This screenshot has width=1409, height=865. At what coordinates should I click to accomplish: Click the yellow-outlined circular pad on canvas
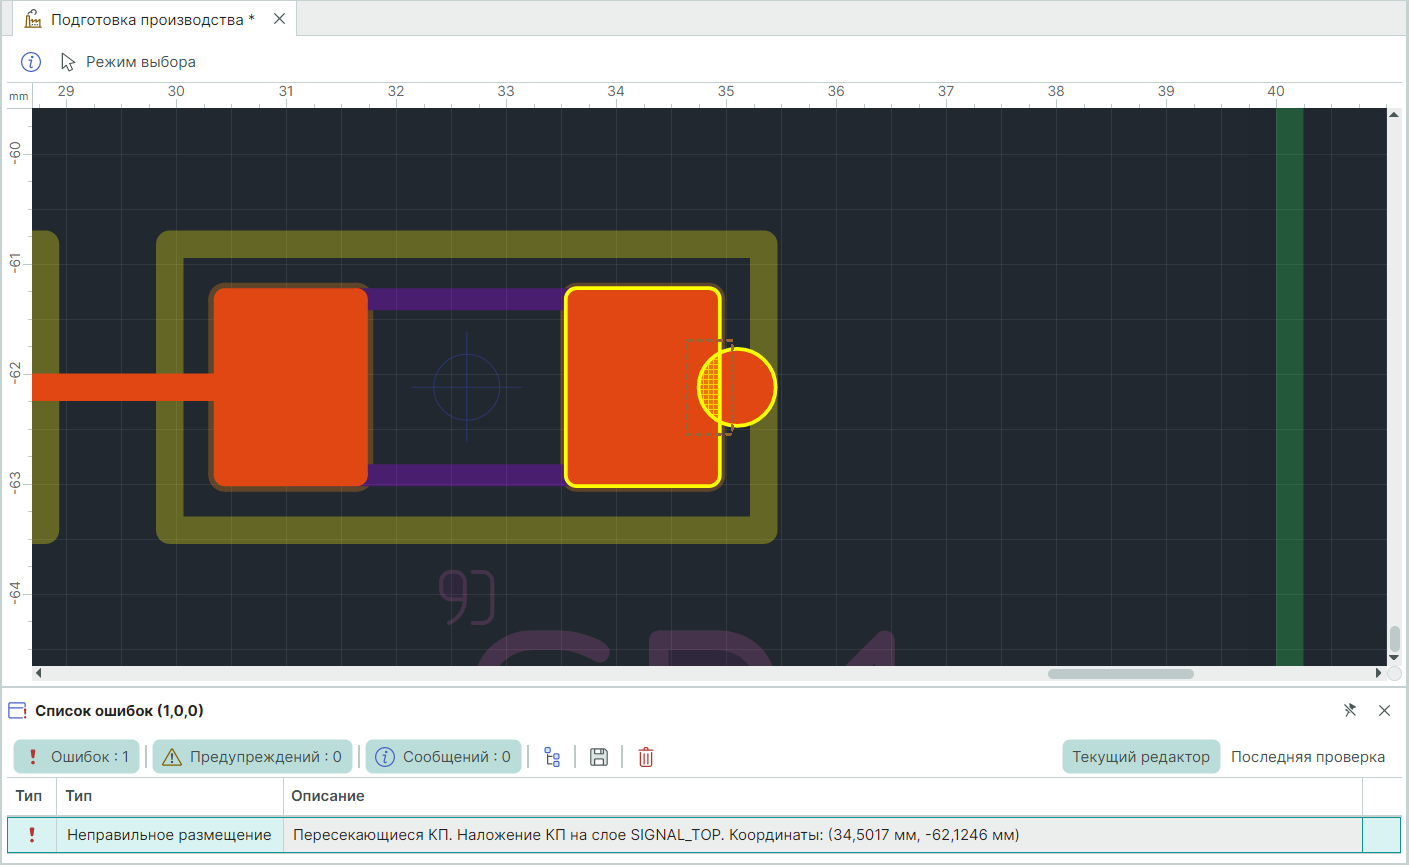(750, 388)
